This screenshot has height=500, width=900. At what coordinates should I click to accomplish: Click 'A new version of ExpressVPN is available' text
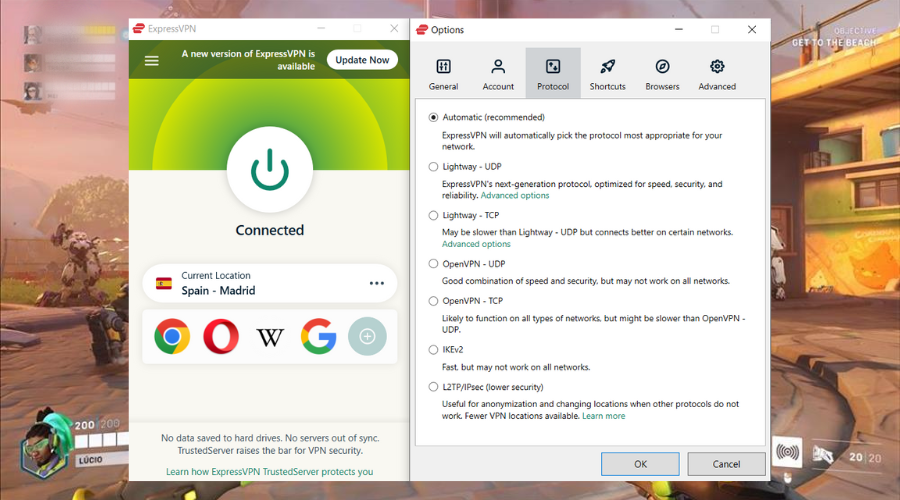pyautogui.click(x=248, y=60)
